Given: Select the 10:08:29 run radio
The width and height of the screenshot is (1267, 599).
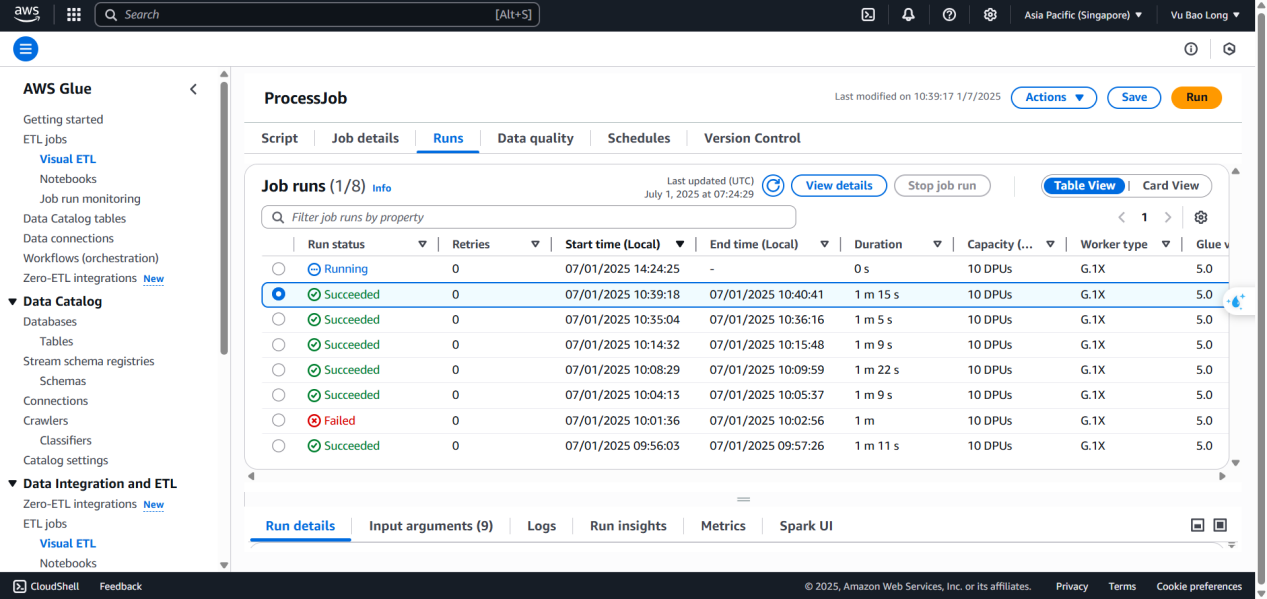Looking at the screenshot, I should coord(278,370).
